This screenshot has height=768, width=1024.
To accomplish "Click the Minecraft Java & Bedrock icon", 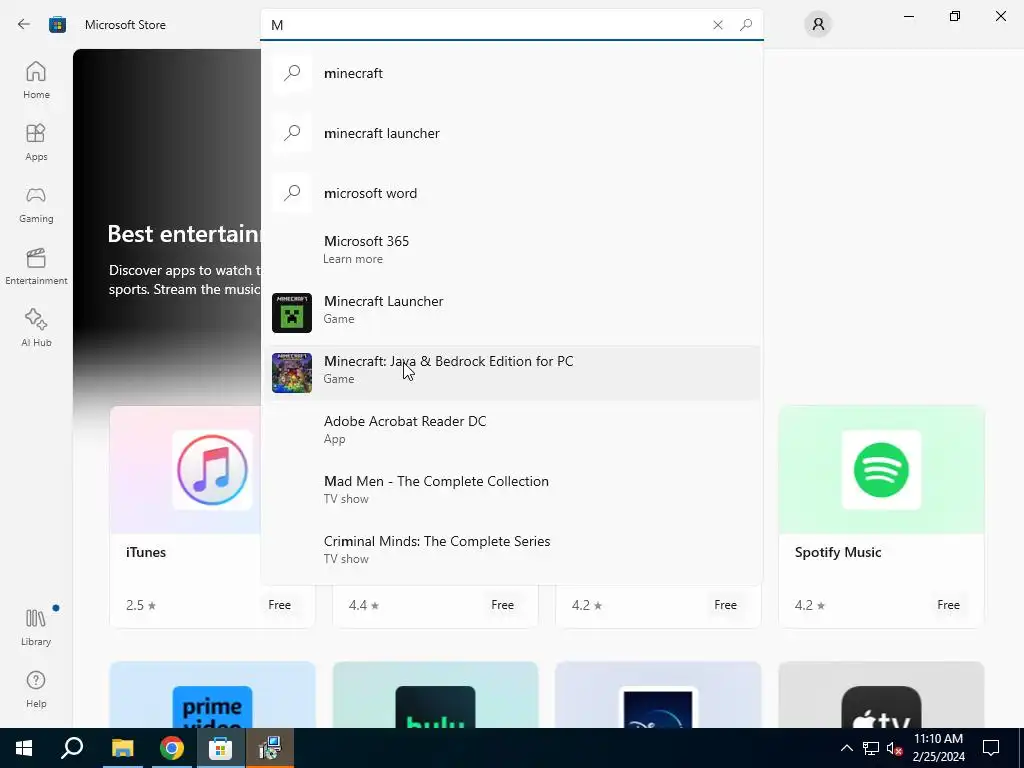I will (292, 373).
